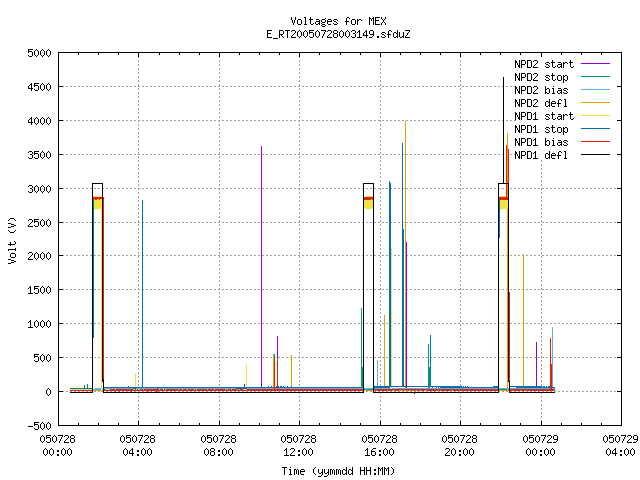The image size is (640, 480).
Task: Click the tall purple spike near 3600 V
Action: [261, 265]
